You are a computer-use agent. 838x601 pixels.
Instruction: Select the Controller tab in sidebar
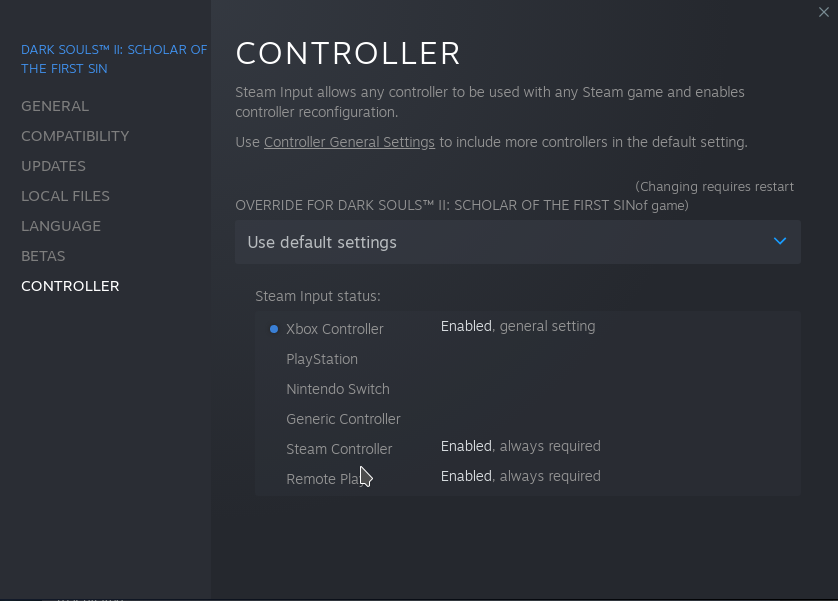70,286
